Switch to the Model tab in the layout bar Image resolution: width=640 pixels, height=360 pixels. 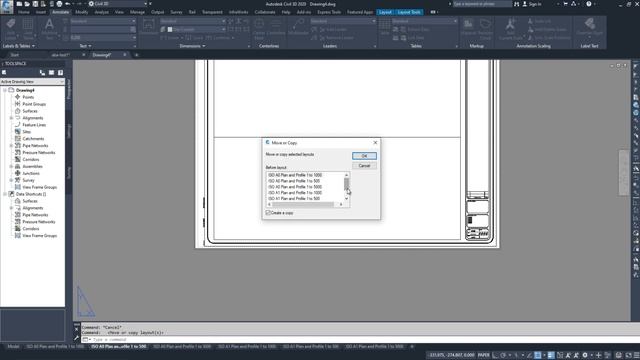pos(13,347)
